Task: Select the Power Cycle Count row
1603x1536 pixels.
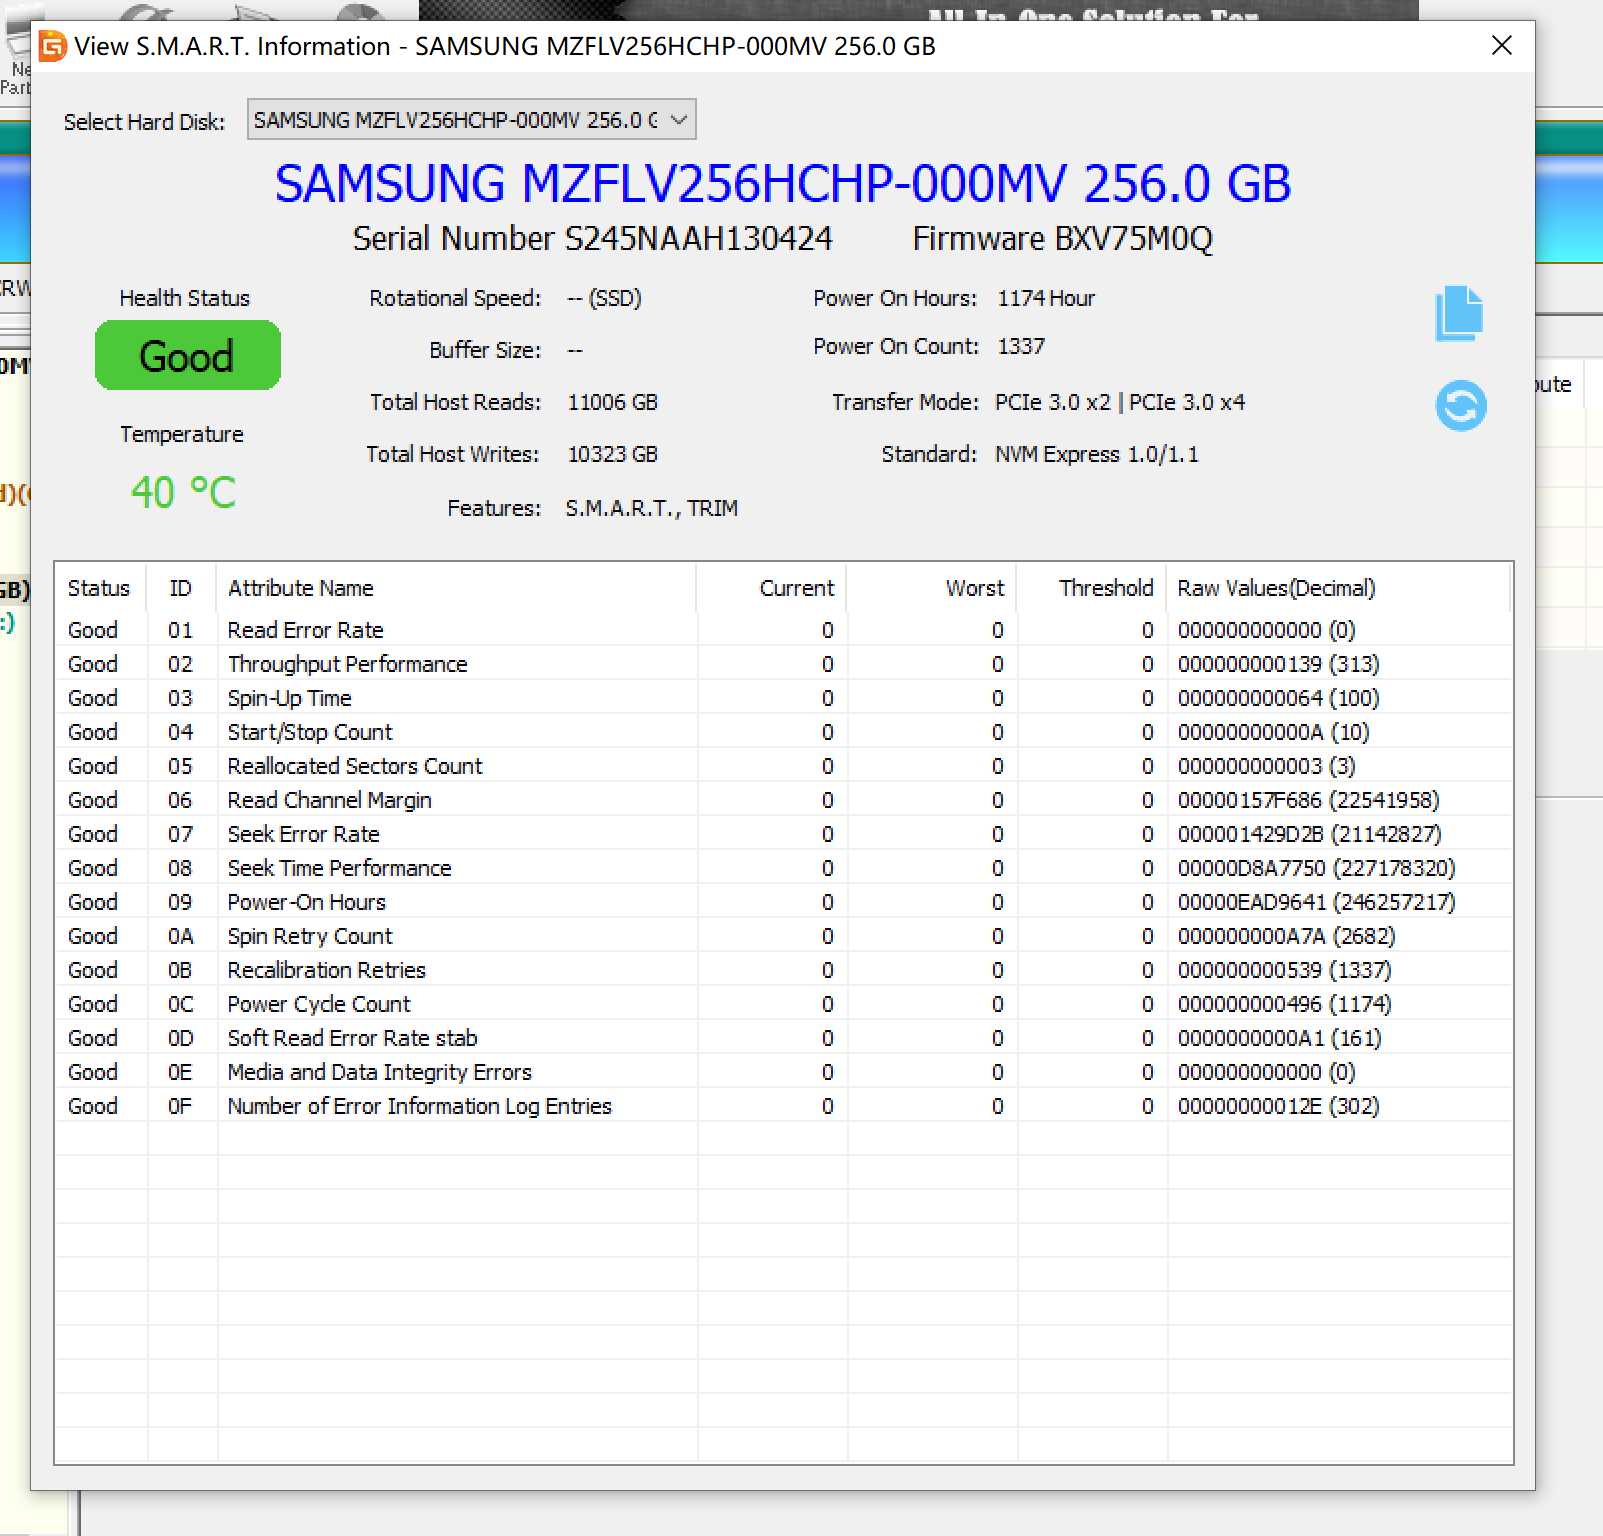Action: coord(784,1004)
